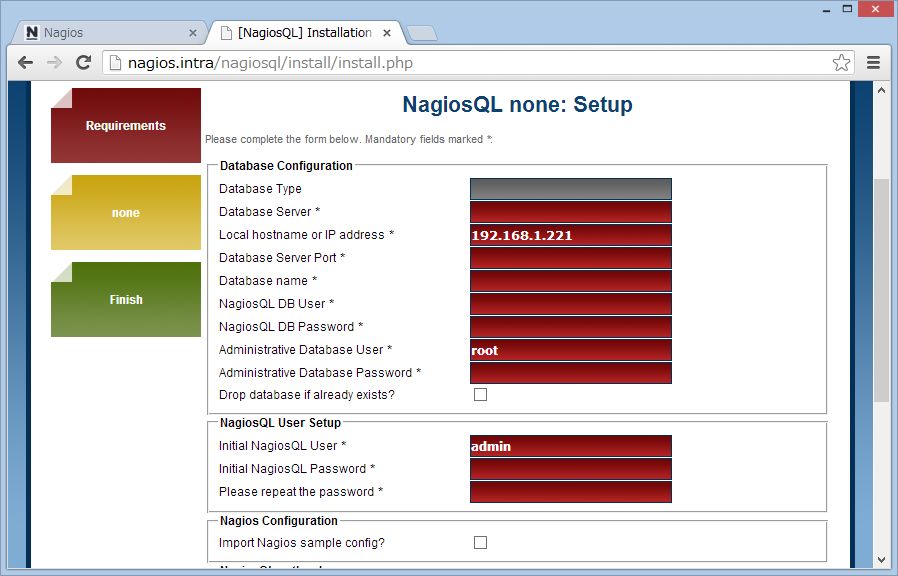Open the Database Type dropdown
Image resolution: width=898 pixels, height=576 pixels.
pyautogui.click(x=571, y=189)
